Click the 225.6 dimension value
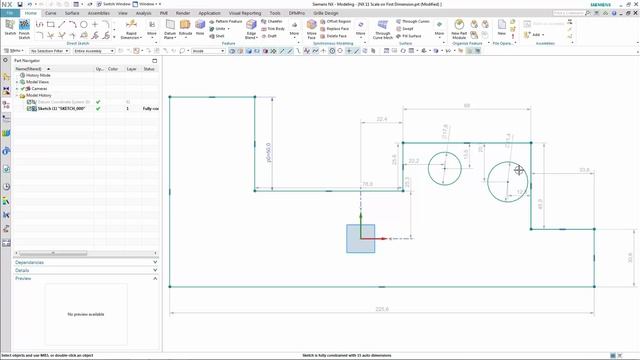 [x=382, y=309]
